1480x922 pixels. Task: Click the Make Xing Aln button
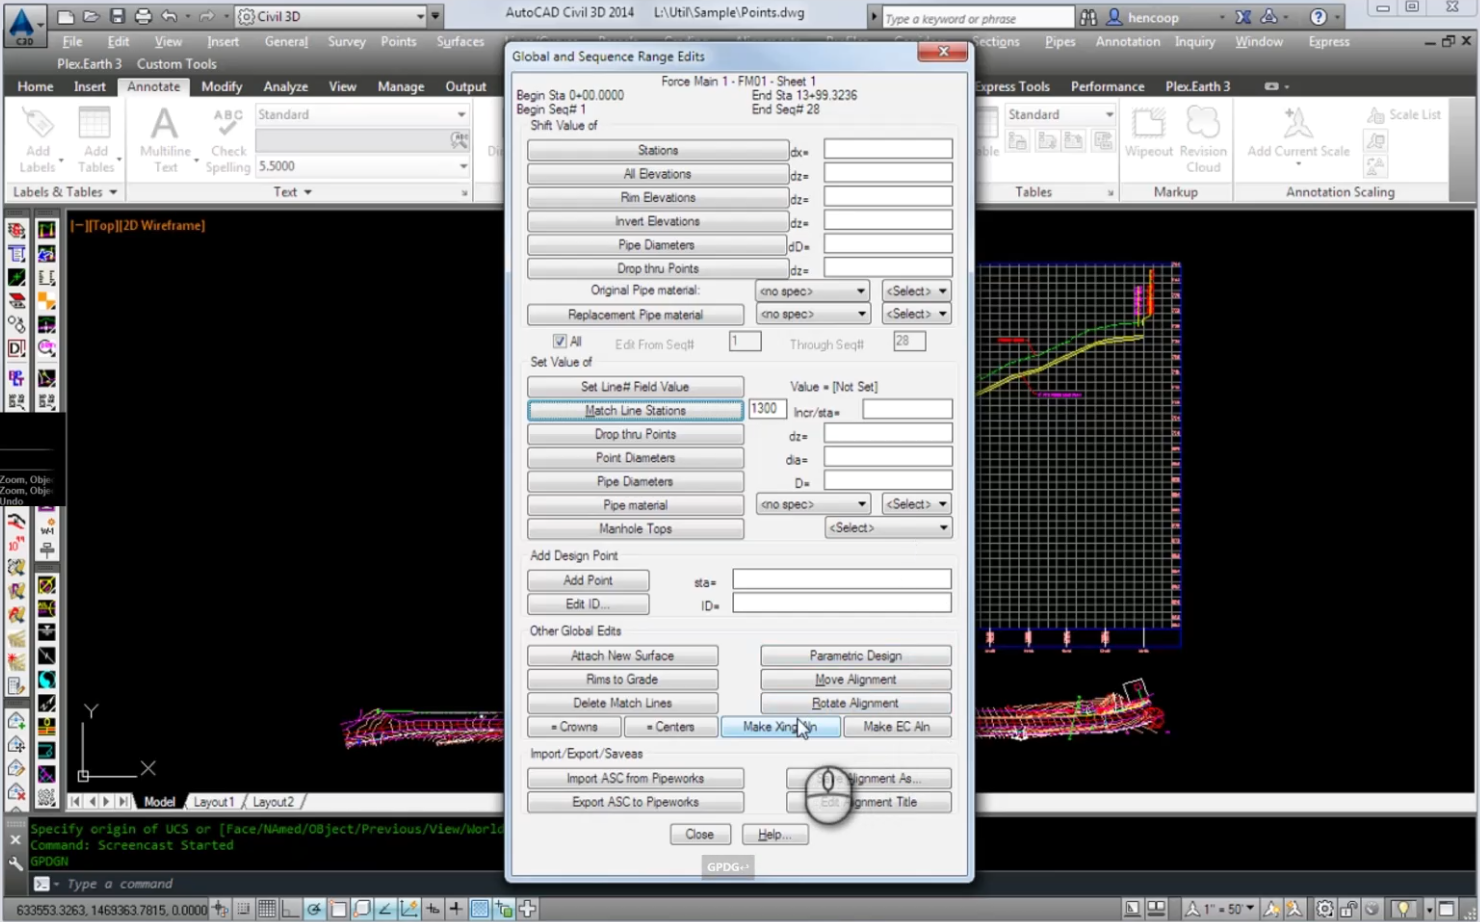point(780,727)
